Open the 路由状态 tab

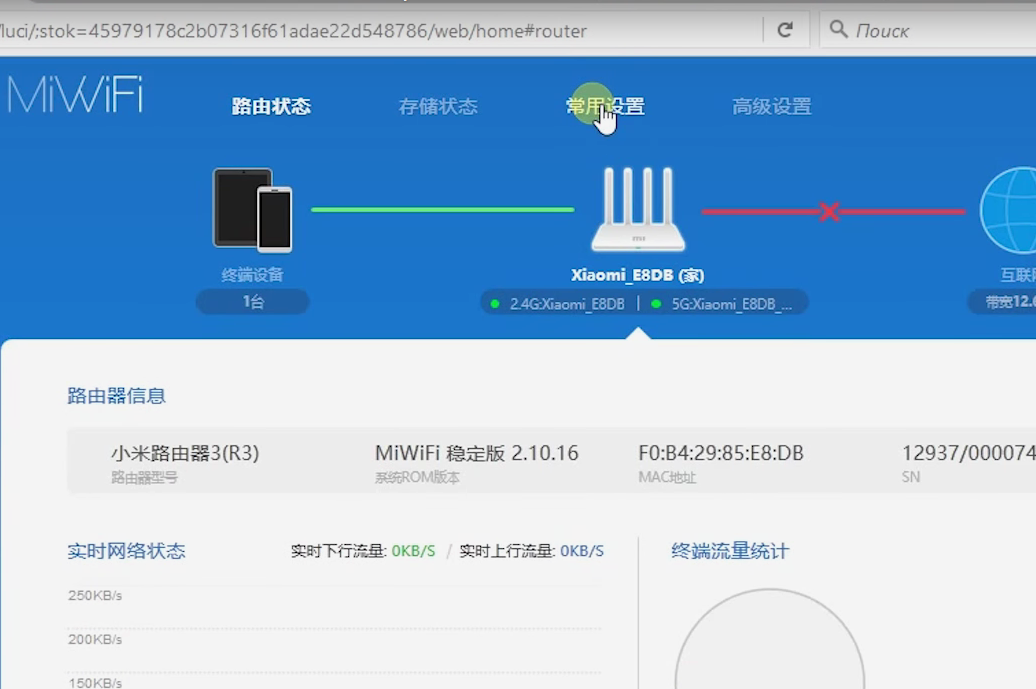(271, 106)
